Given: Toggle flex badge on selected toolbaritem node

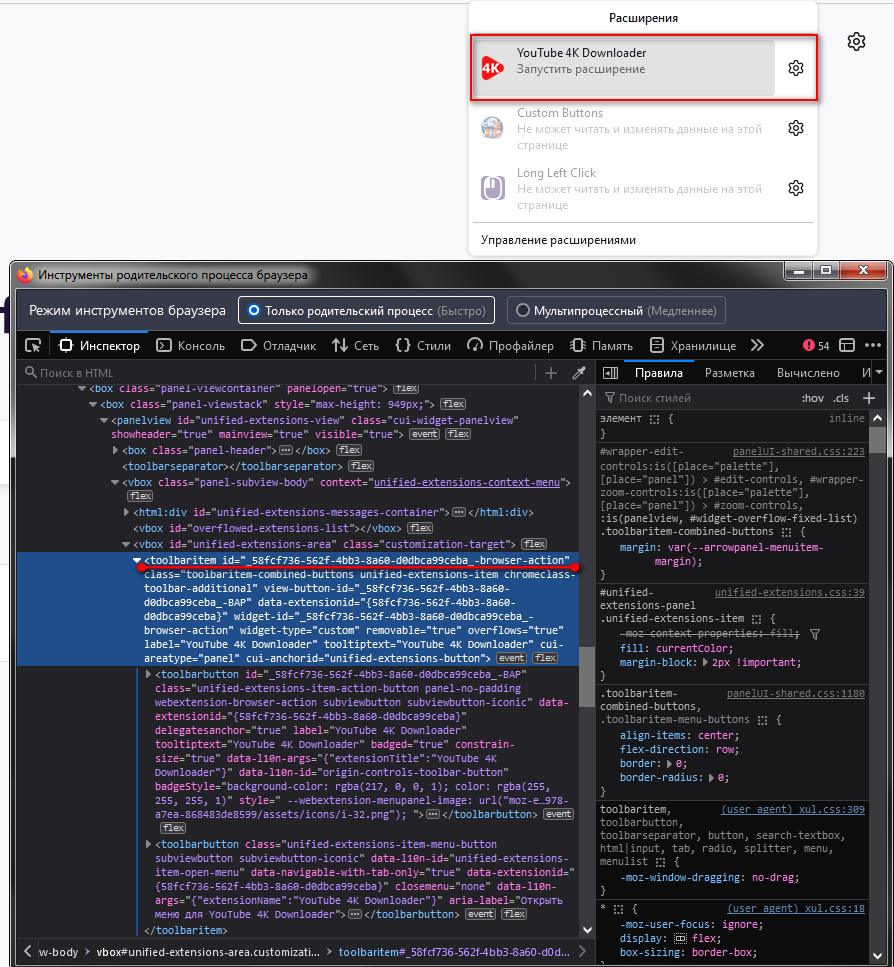Looking at the screenshot, I should click(545, 658).
